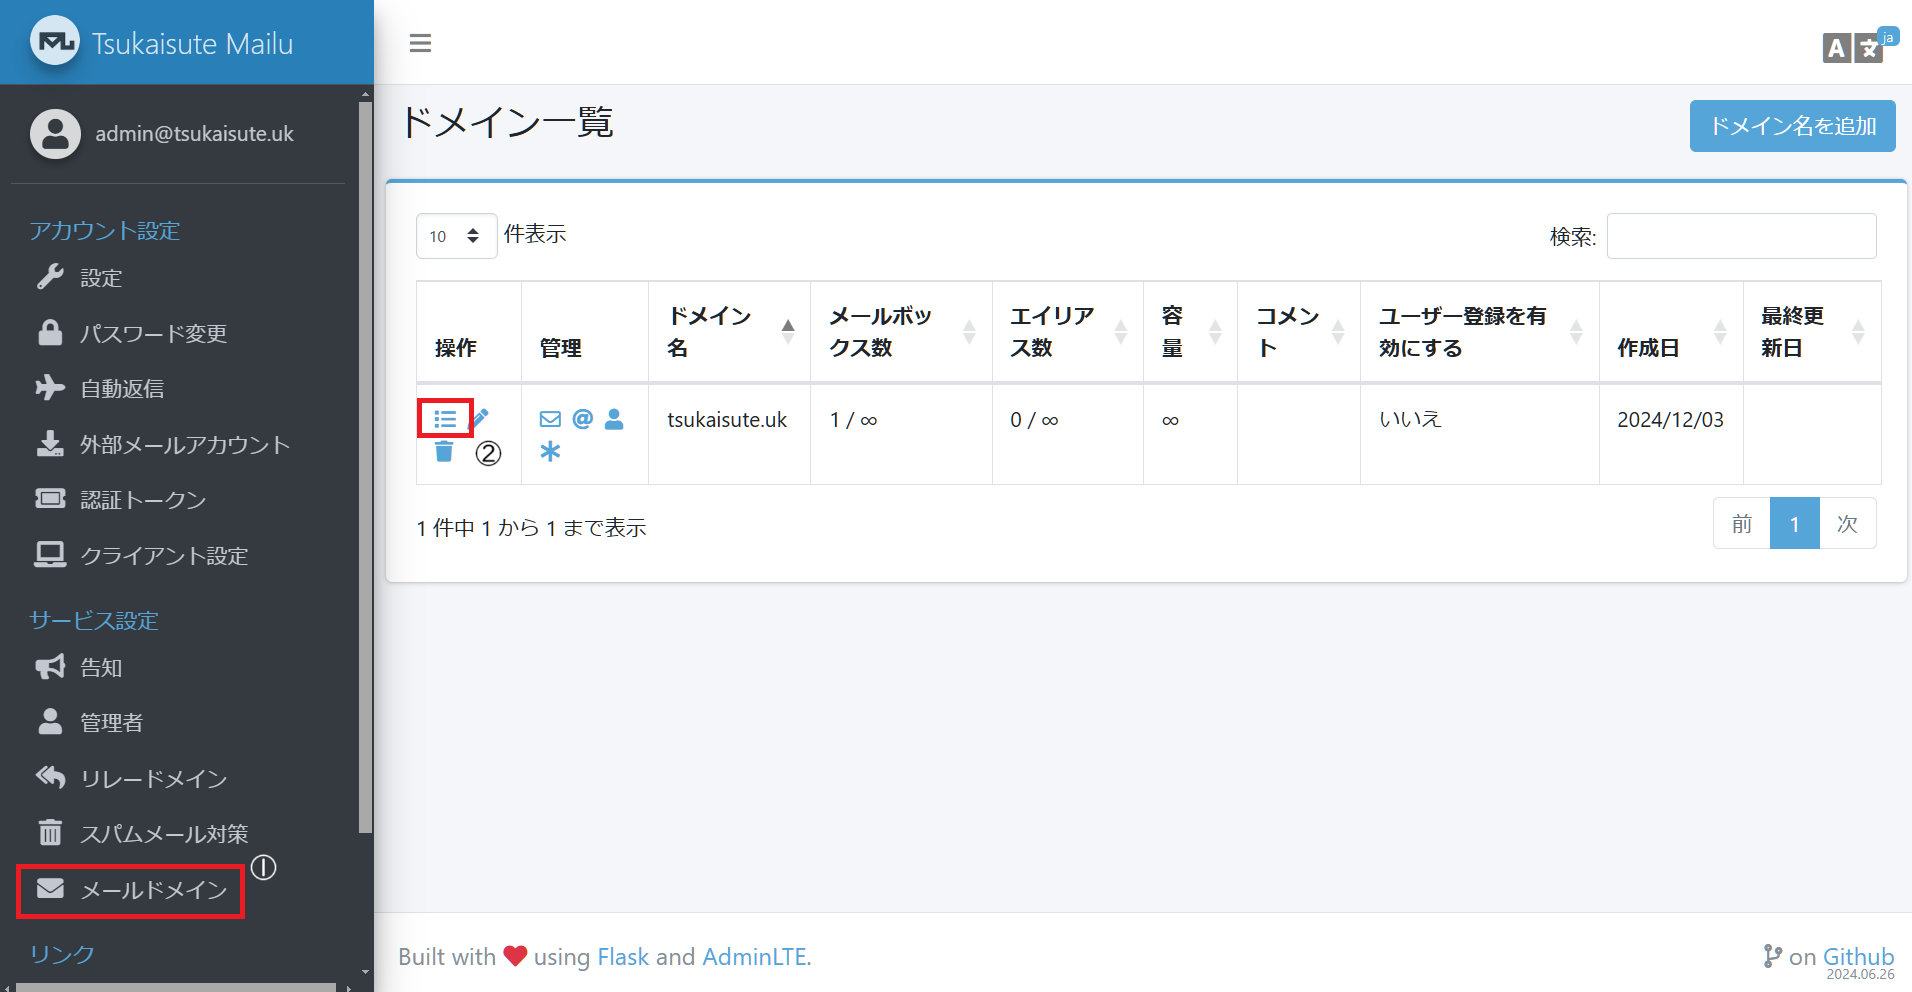Image resolution: width=1912 pixels, height=992 pixels.
Task: Click the ドメイン名を追加 button
Action: [1791, 126]
